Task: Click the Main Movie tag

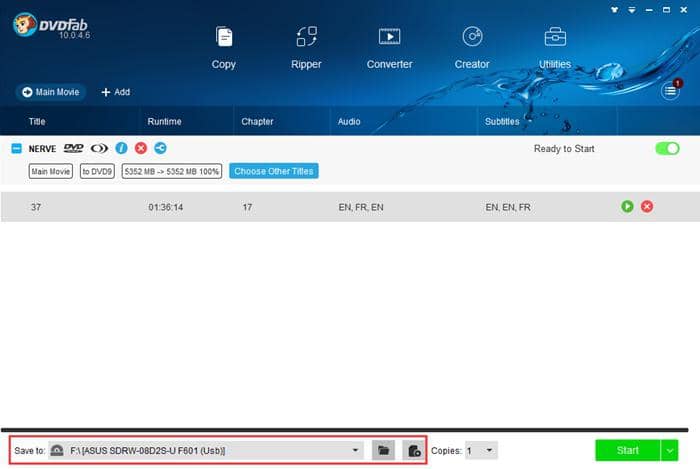Action: click(x=51, y=171)
